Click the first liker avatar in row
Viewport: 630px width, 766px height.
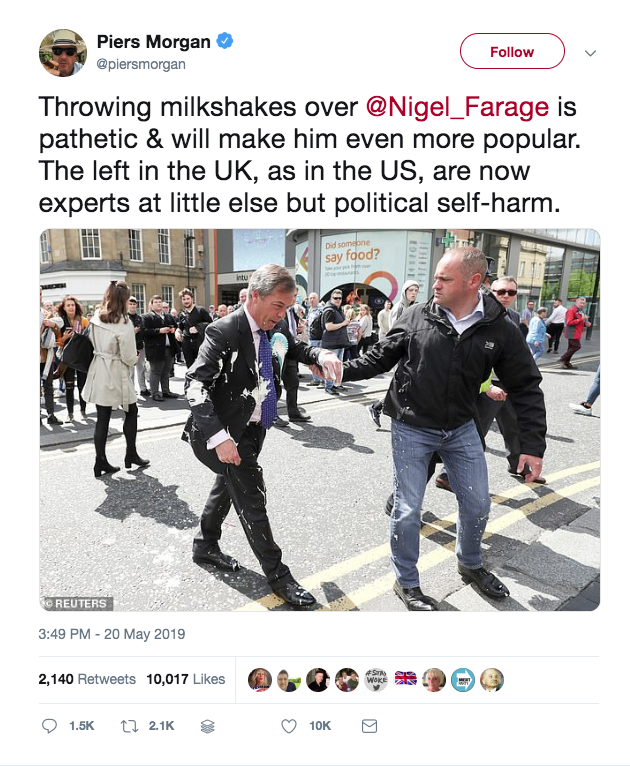pyautogui.click(x=259, y=679)
